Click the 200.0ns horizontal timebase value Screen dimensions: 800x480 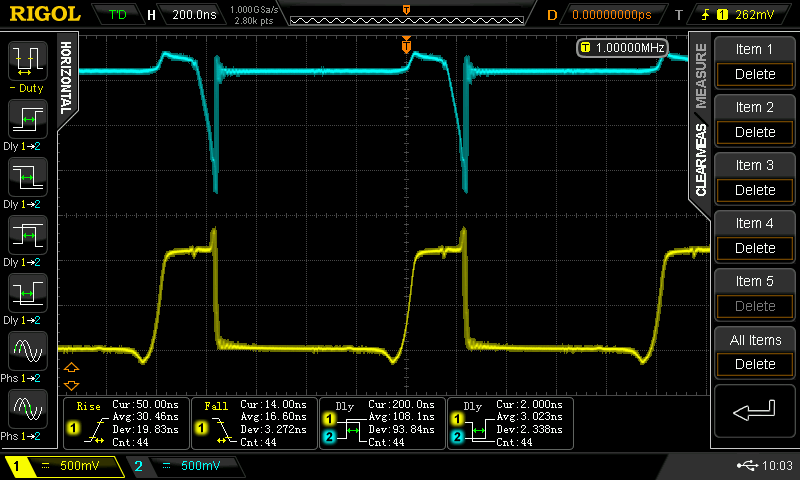194,15
